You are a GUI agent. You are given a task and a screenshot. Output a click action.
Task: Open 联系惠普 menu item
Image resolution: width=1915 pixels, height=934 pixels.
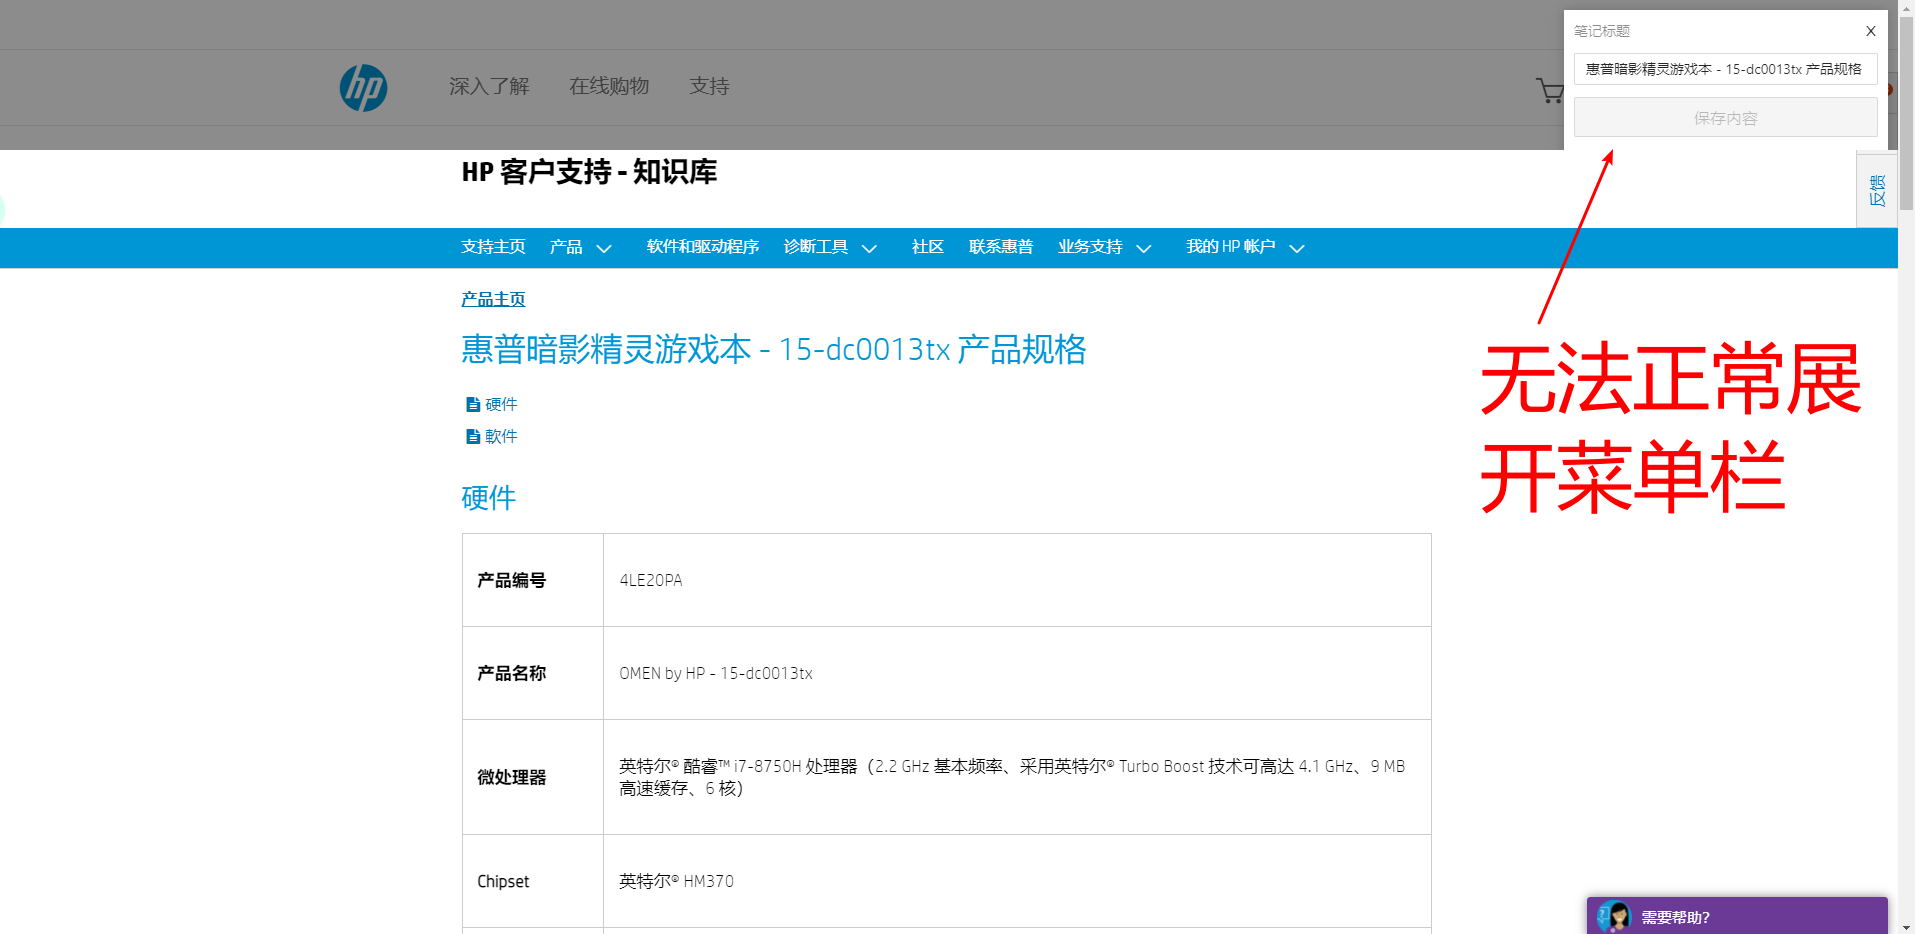(x=1000, y=247)
